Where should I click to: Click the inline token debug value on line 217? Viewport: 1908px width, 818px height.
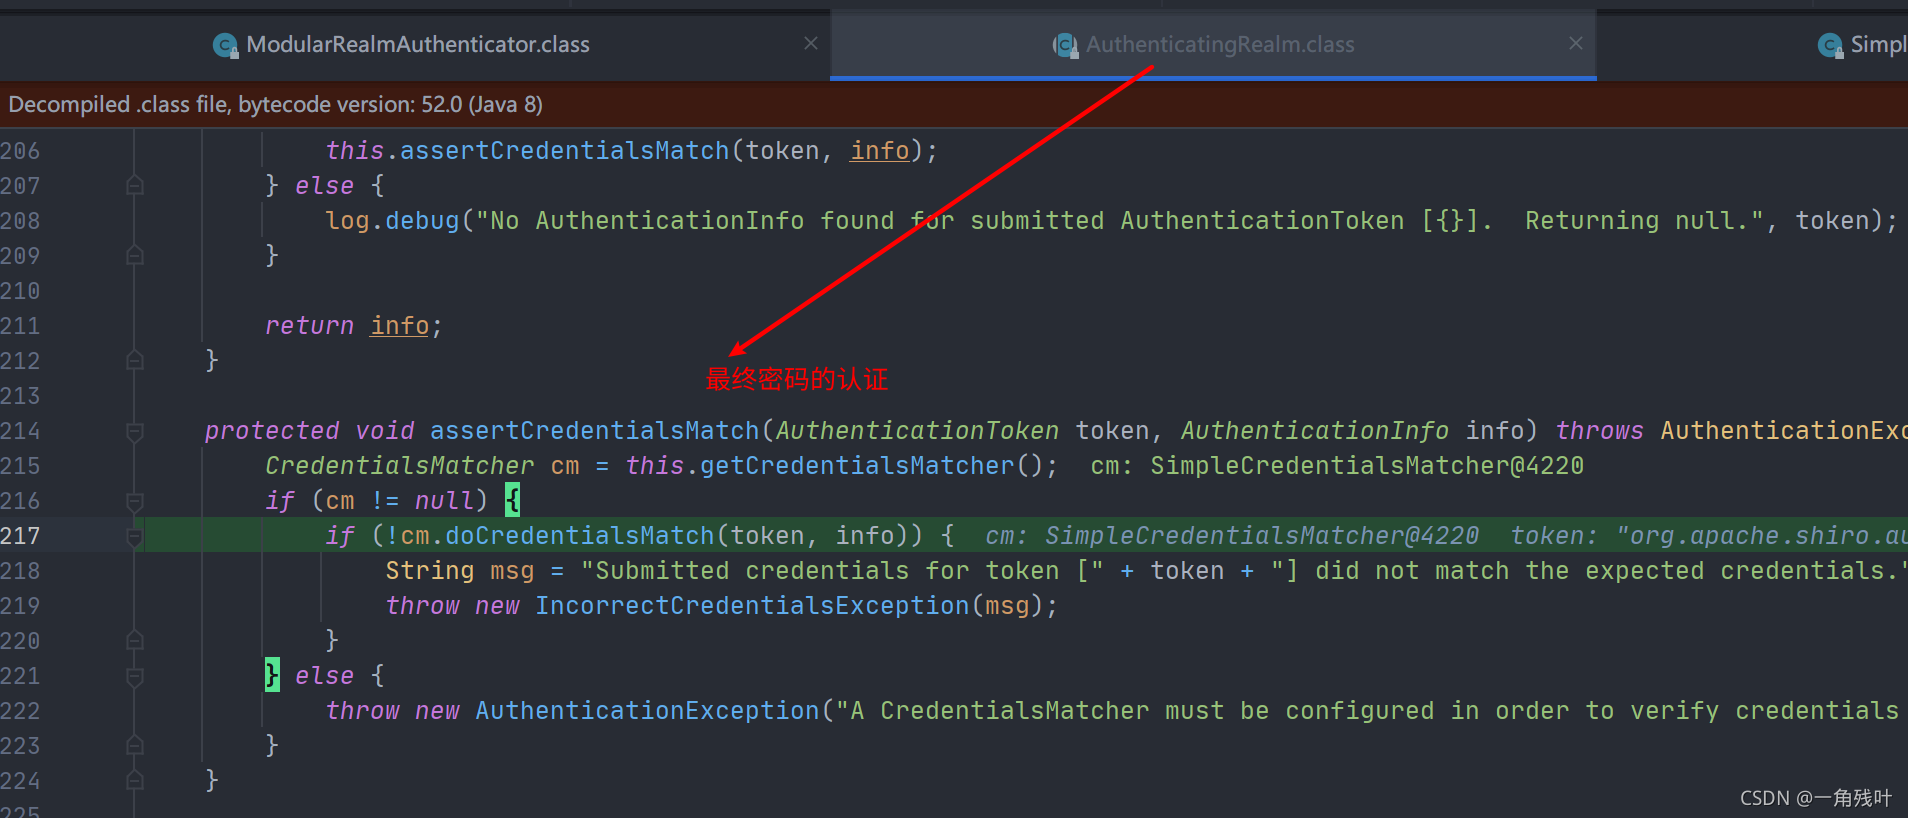pos(1709,536)
